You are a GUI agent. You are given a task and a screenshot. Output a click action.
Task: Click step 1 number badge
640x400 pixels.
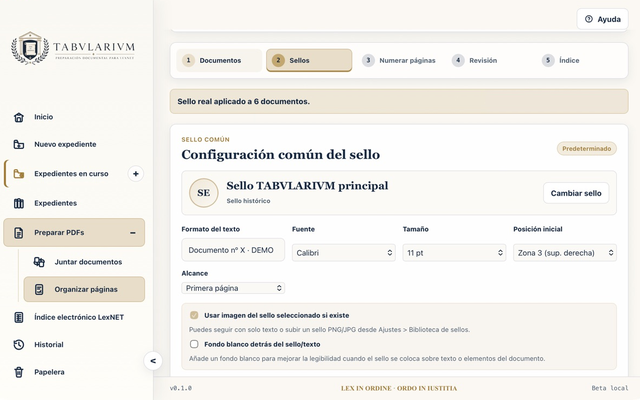(188, 60)
